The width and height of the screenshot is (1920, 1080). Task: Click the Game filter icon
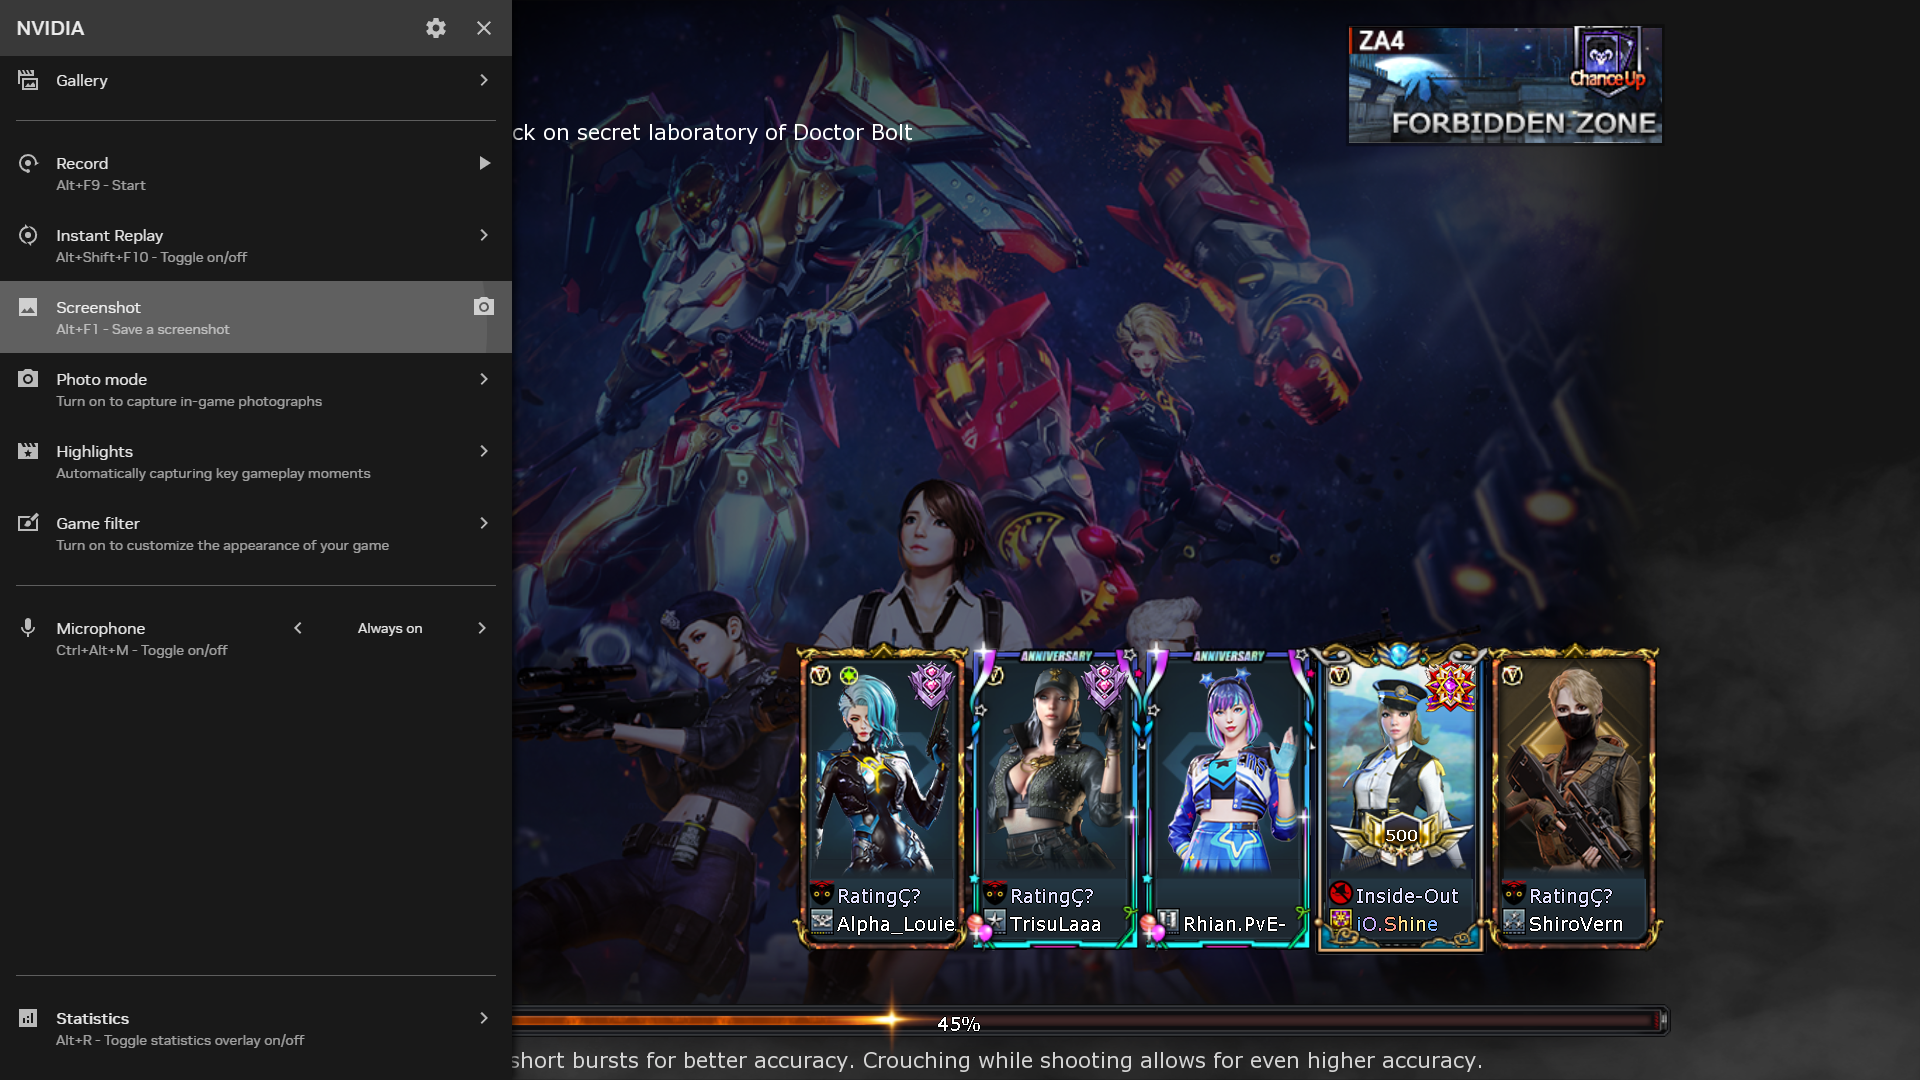point(28,523)
